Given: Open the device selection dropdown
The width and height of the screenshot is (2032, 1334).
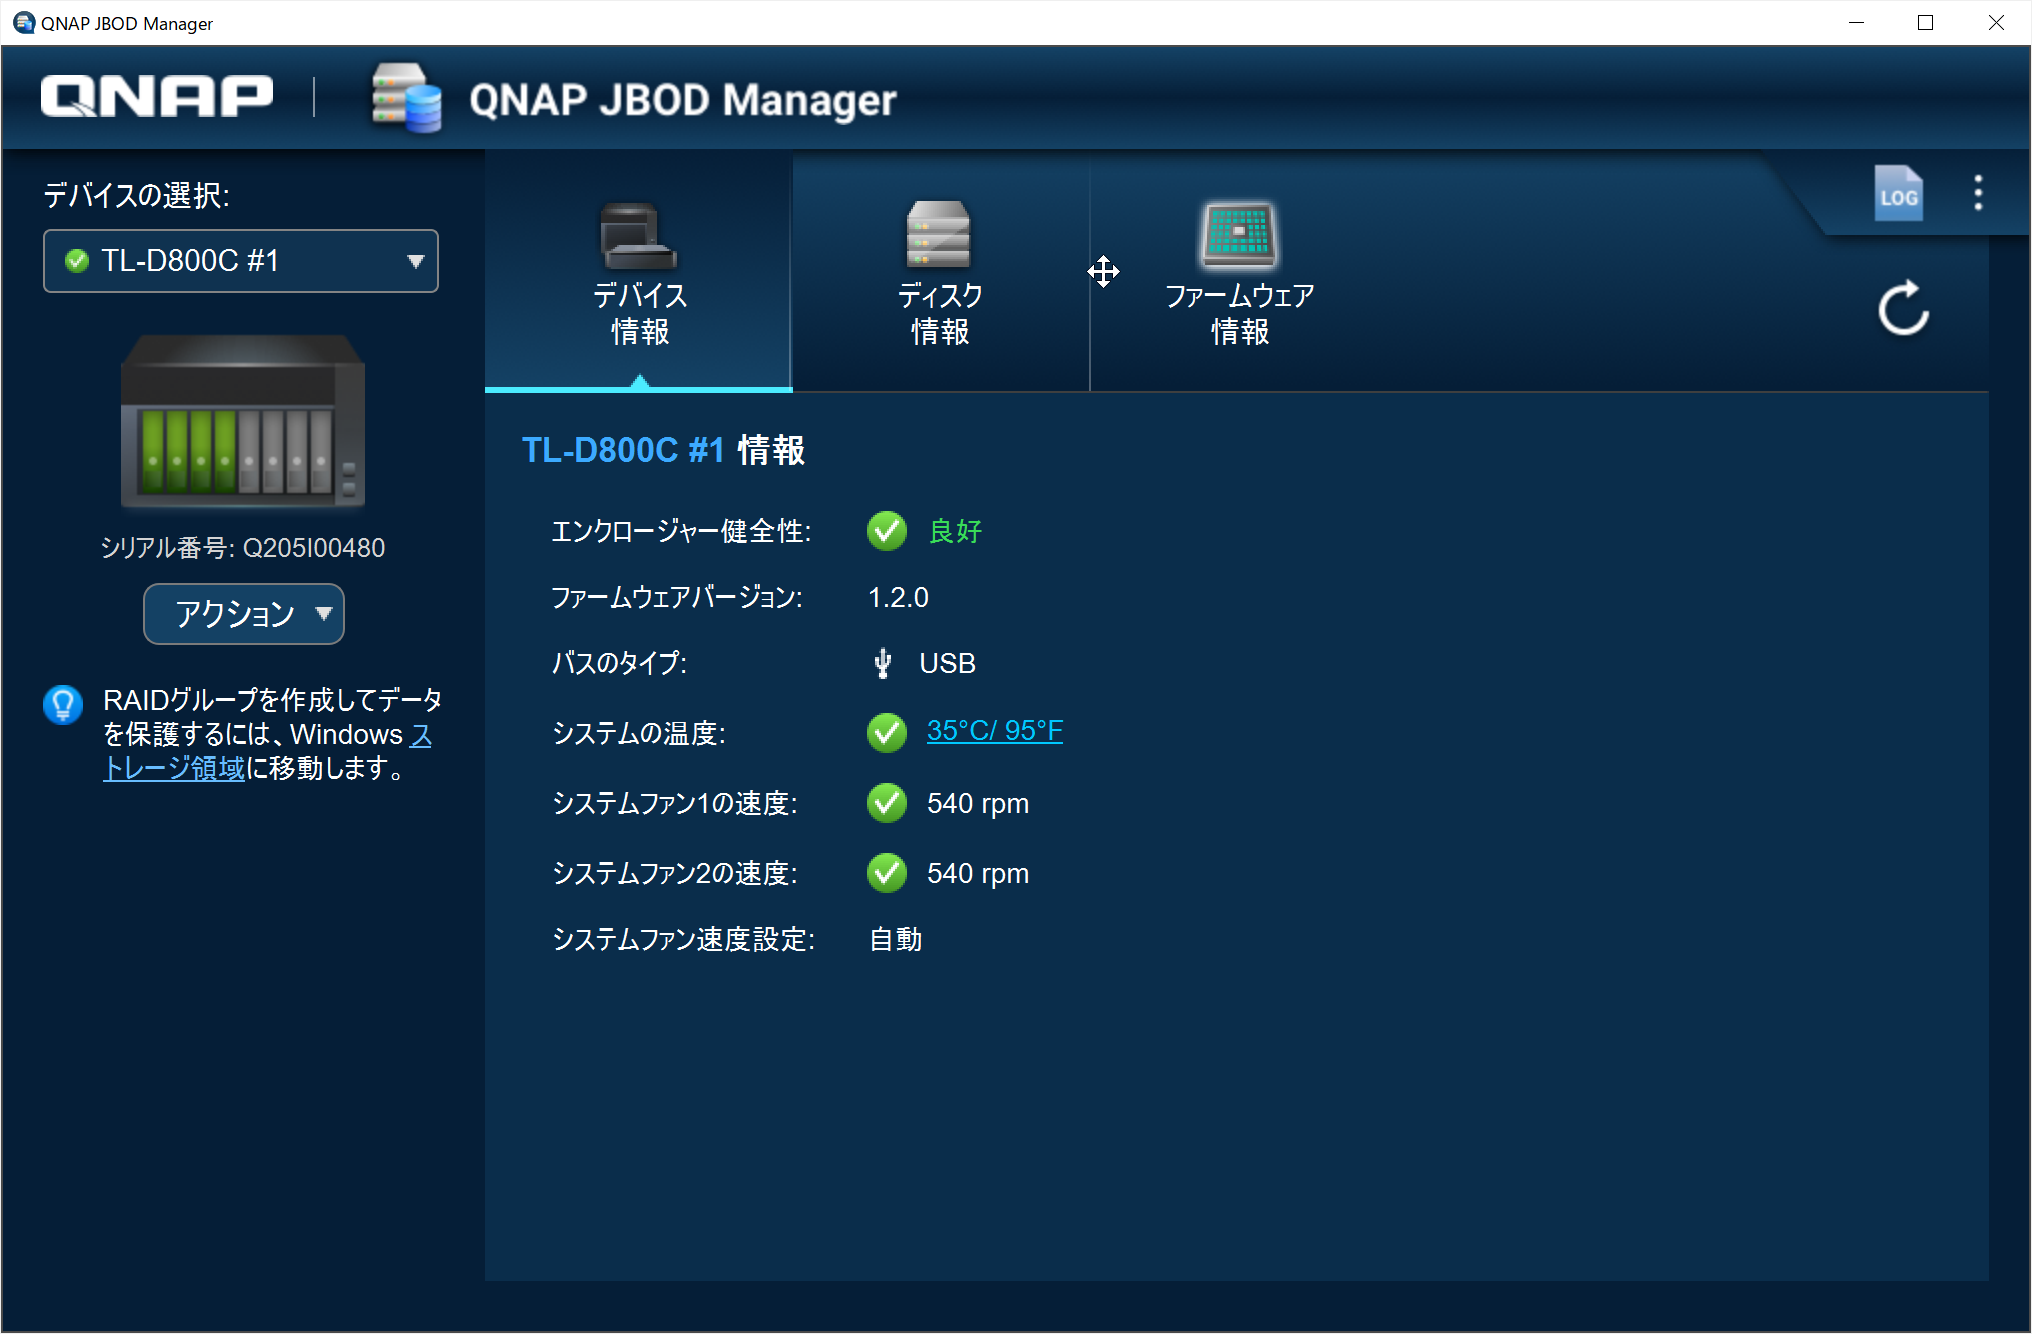Looking at the screenshot, I should [x=240, y=261].
